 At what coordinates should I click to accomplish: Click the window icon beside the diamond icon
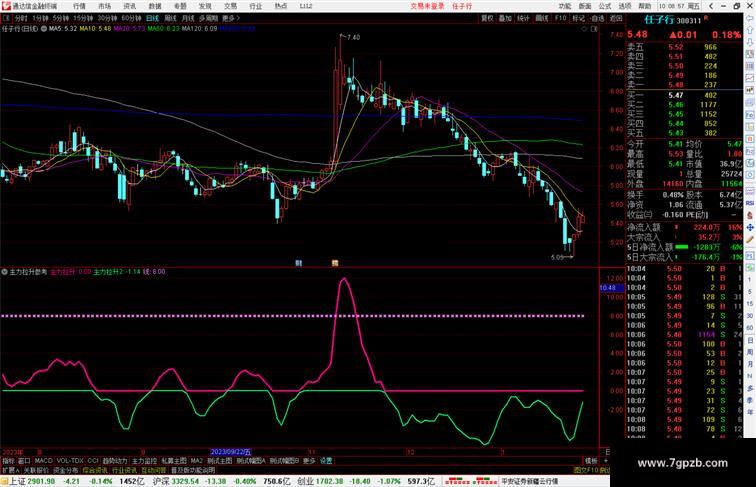tap(594, 29)
